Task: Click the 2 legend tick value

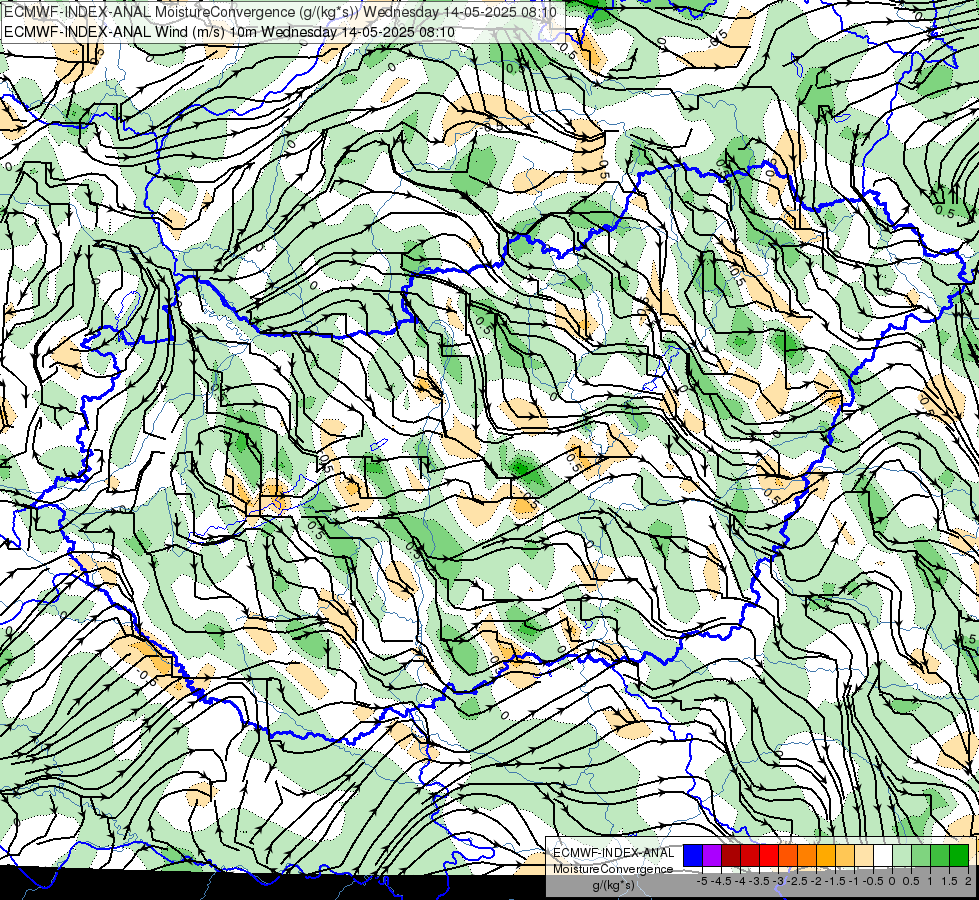Action: click(x=968, y=881)
